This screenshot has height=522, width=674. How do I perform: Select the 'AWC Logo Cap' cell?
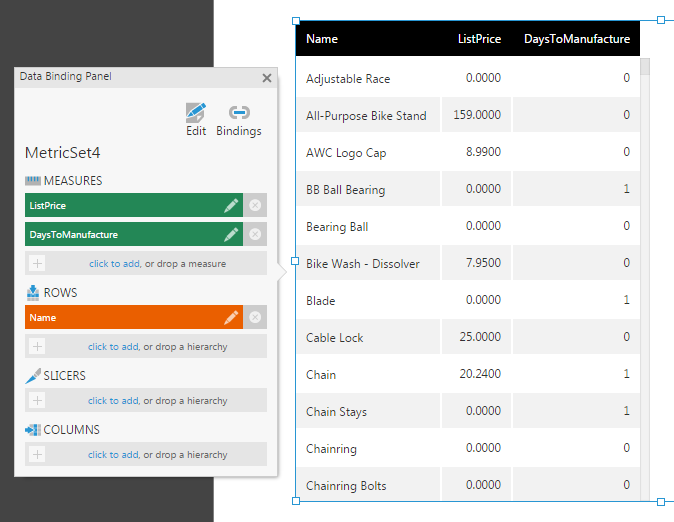pos(368,152)
